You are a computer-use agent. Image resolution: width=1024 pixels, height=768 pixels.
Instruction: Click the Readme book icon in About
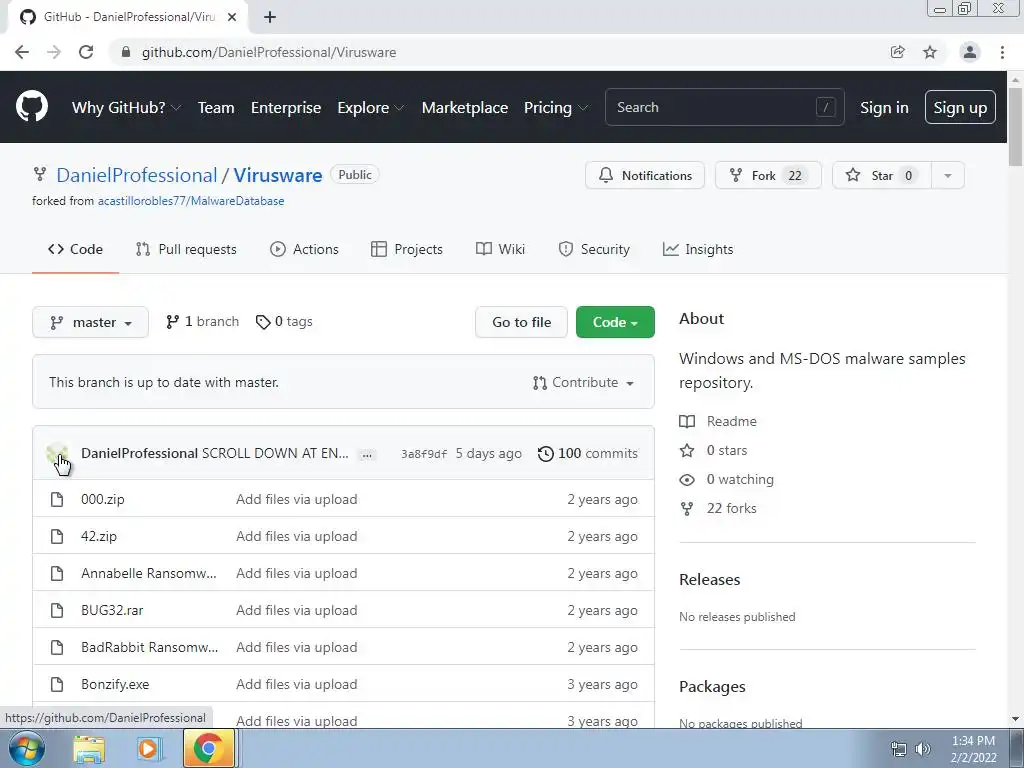pyautogui.click(x=687, y=422)
